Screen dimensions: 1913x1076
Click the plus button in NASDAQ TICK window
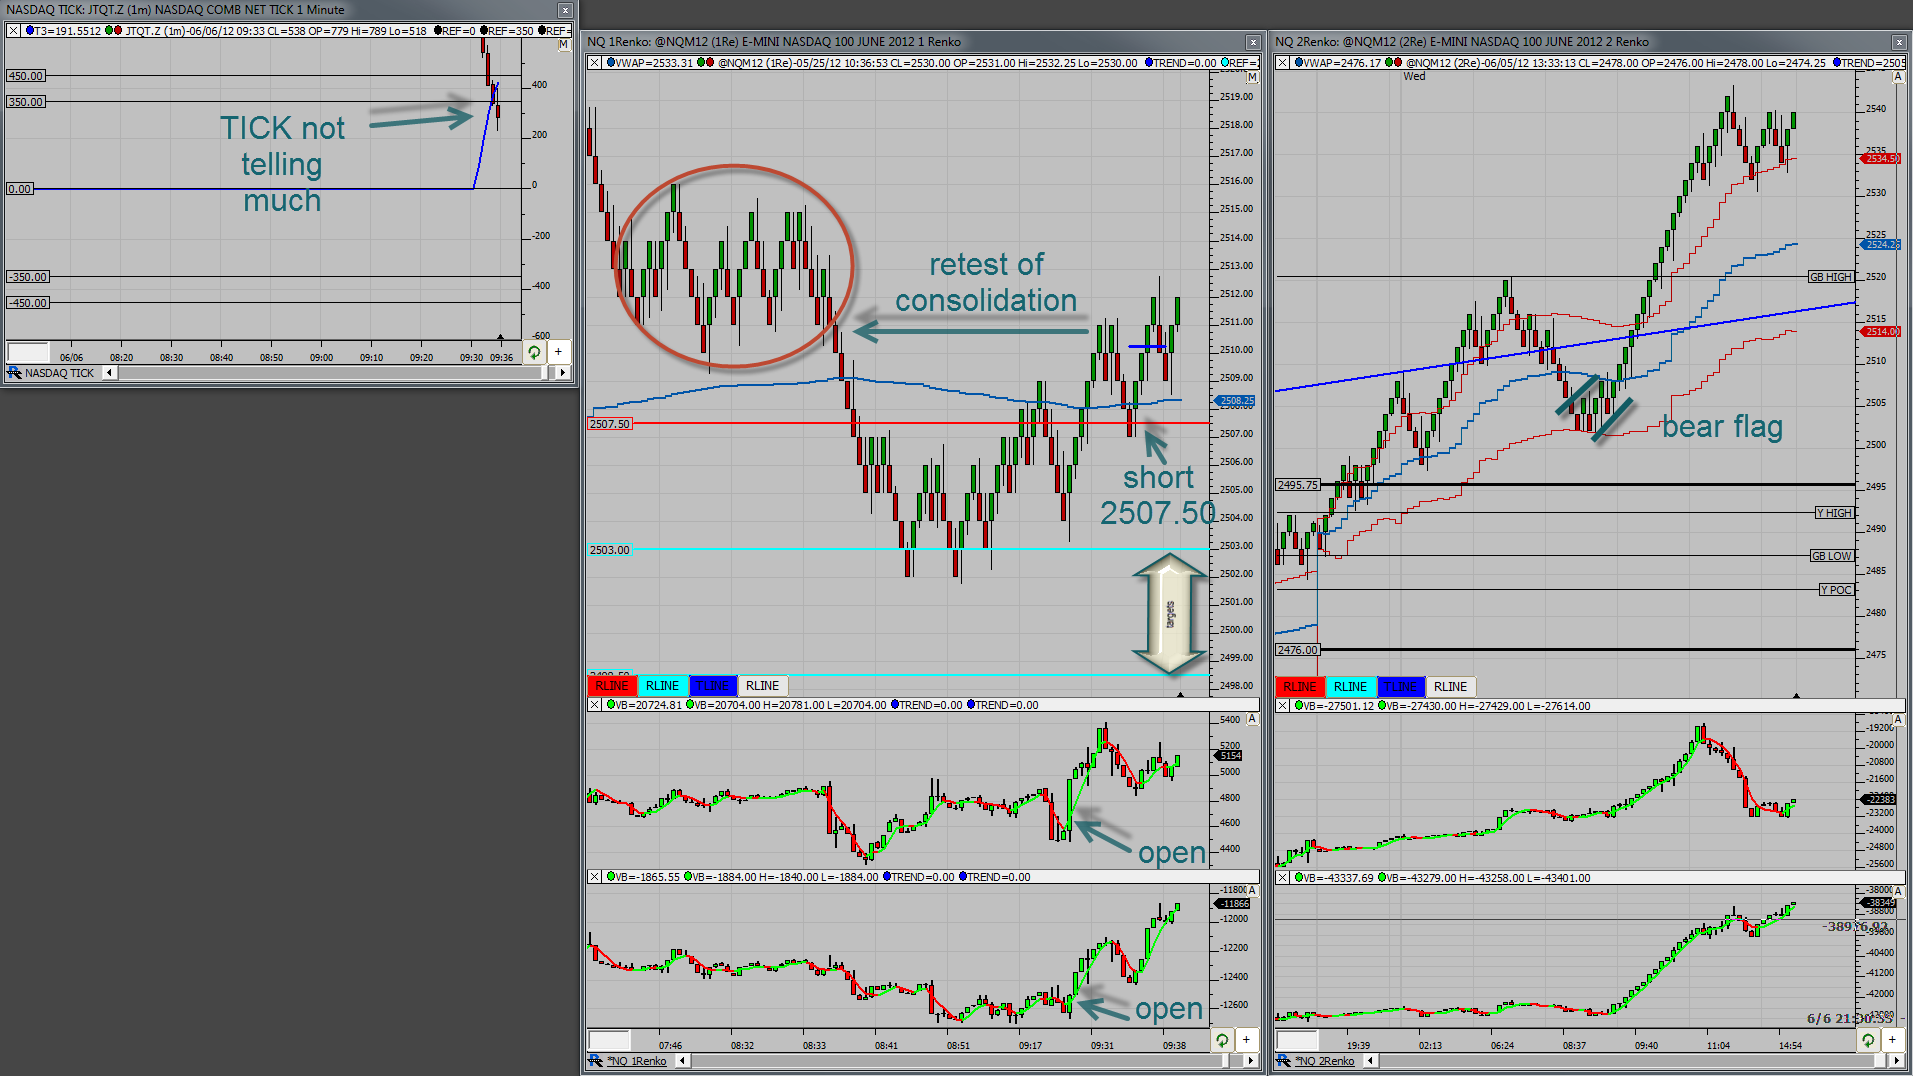tap(558, 352)
